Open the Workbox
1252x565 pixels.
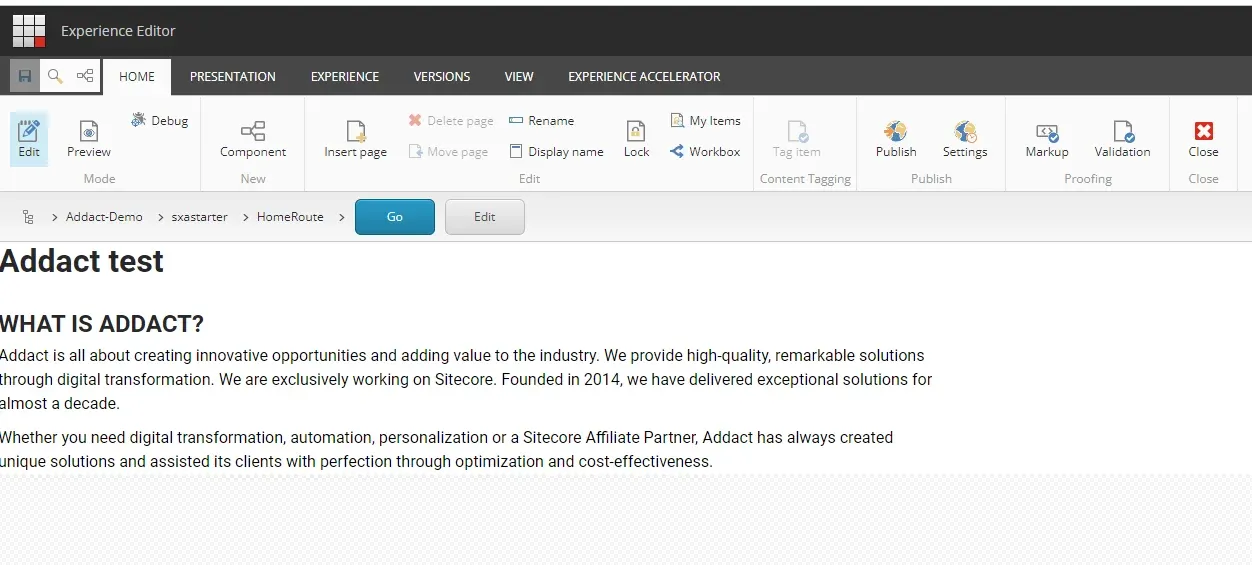point(705,152)
